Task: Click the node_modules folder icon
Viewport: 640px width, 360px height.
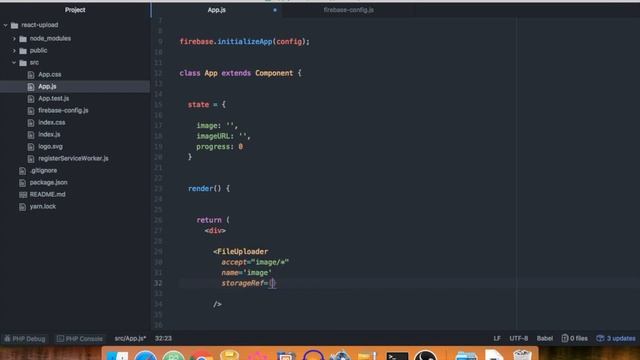Action: pyautogui.click(x=23, y=39)
